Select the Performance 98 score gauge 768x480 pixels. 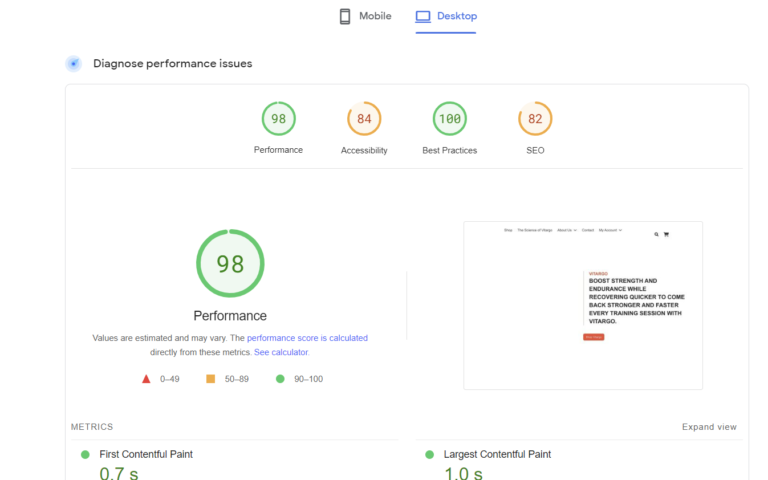pyautogui.click(x=278, y=119)
